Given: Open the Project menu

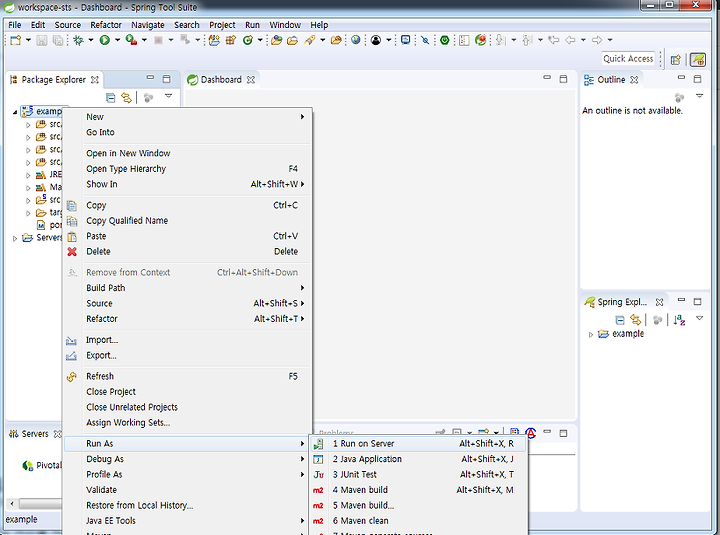Looking at the screenshot, I should (x=222, y=25).
